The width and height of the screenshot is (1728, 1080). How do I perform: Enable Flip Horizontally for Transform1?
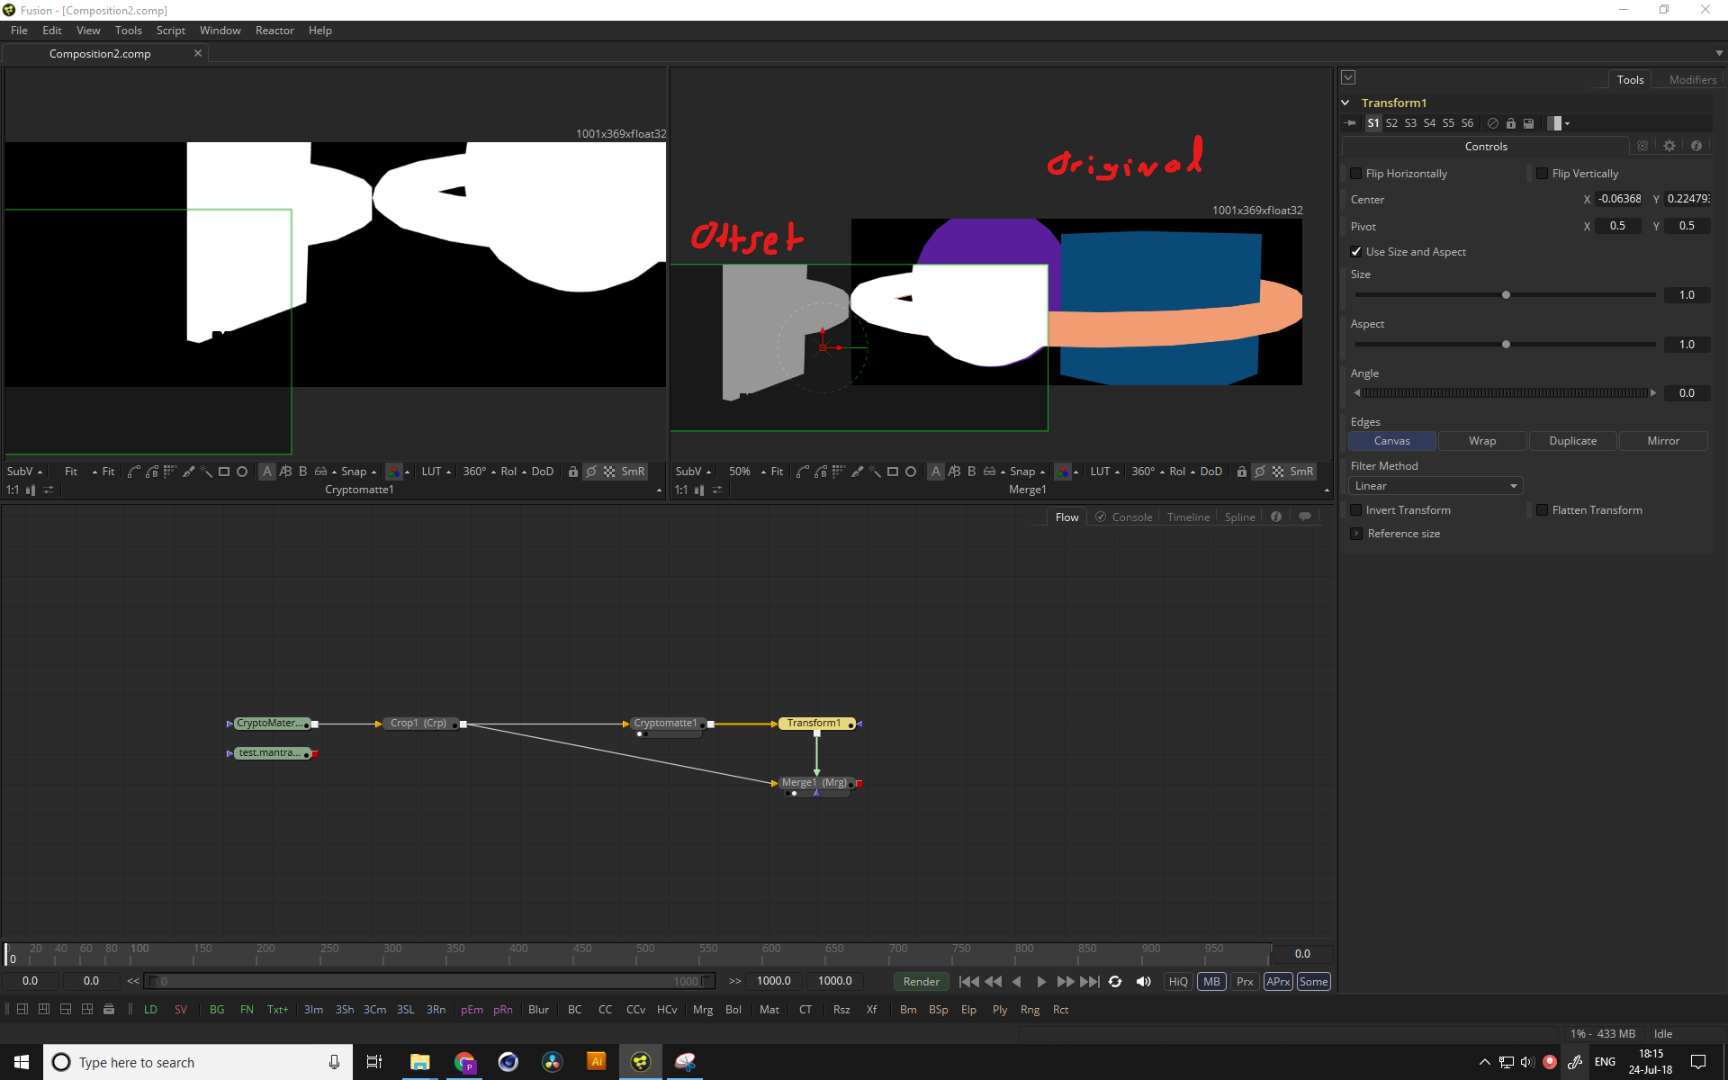coord(1356,173)
